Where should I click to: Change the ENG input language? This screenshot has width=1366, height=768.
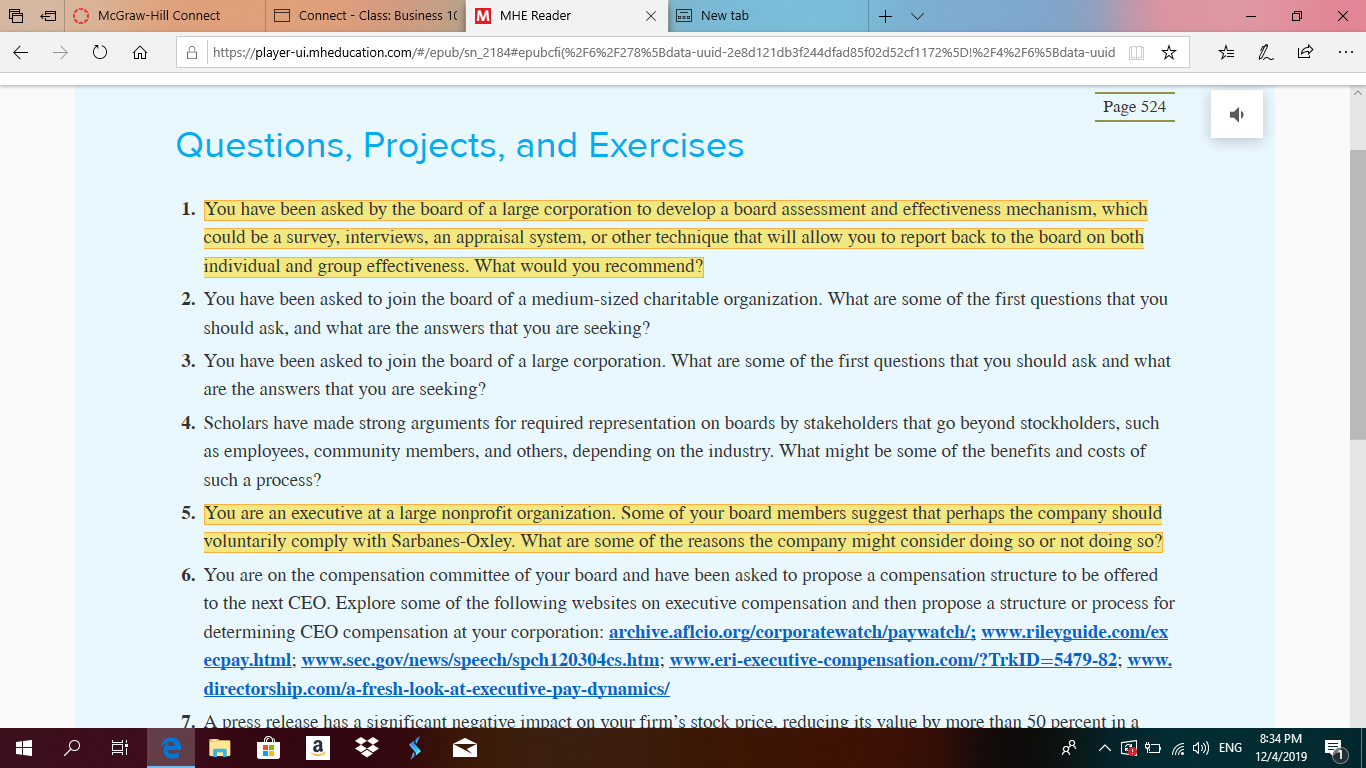1230,748
